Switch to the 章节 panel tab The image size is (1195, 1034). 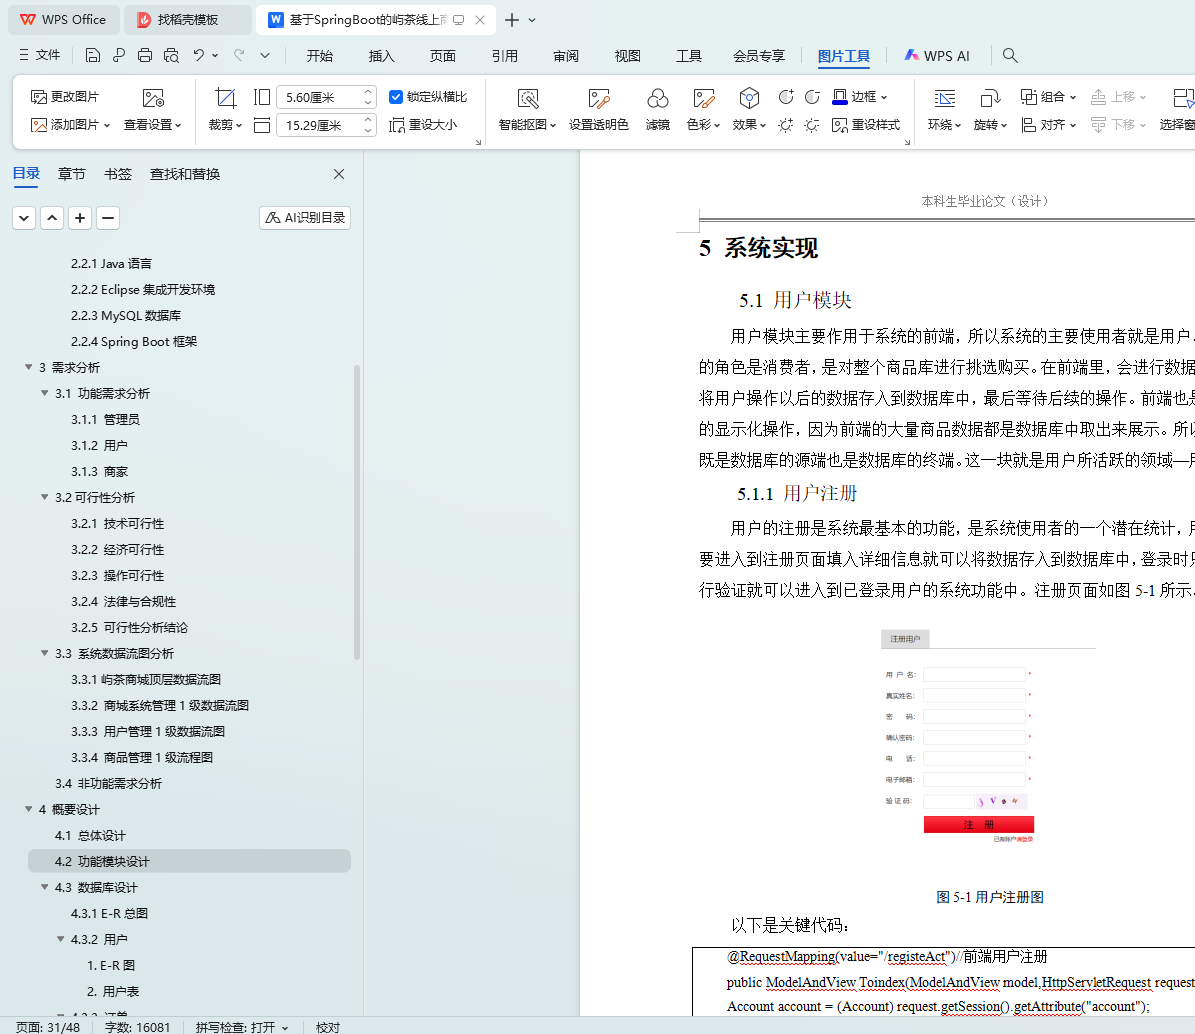pos(72,174)
